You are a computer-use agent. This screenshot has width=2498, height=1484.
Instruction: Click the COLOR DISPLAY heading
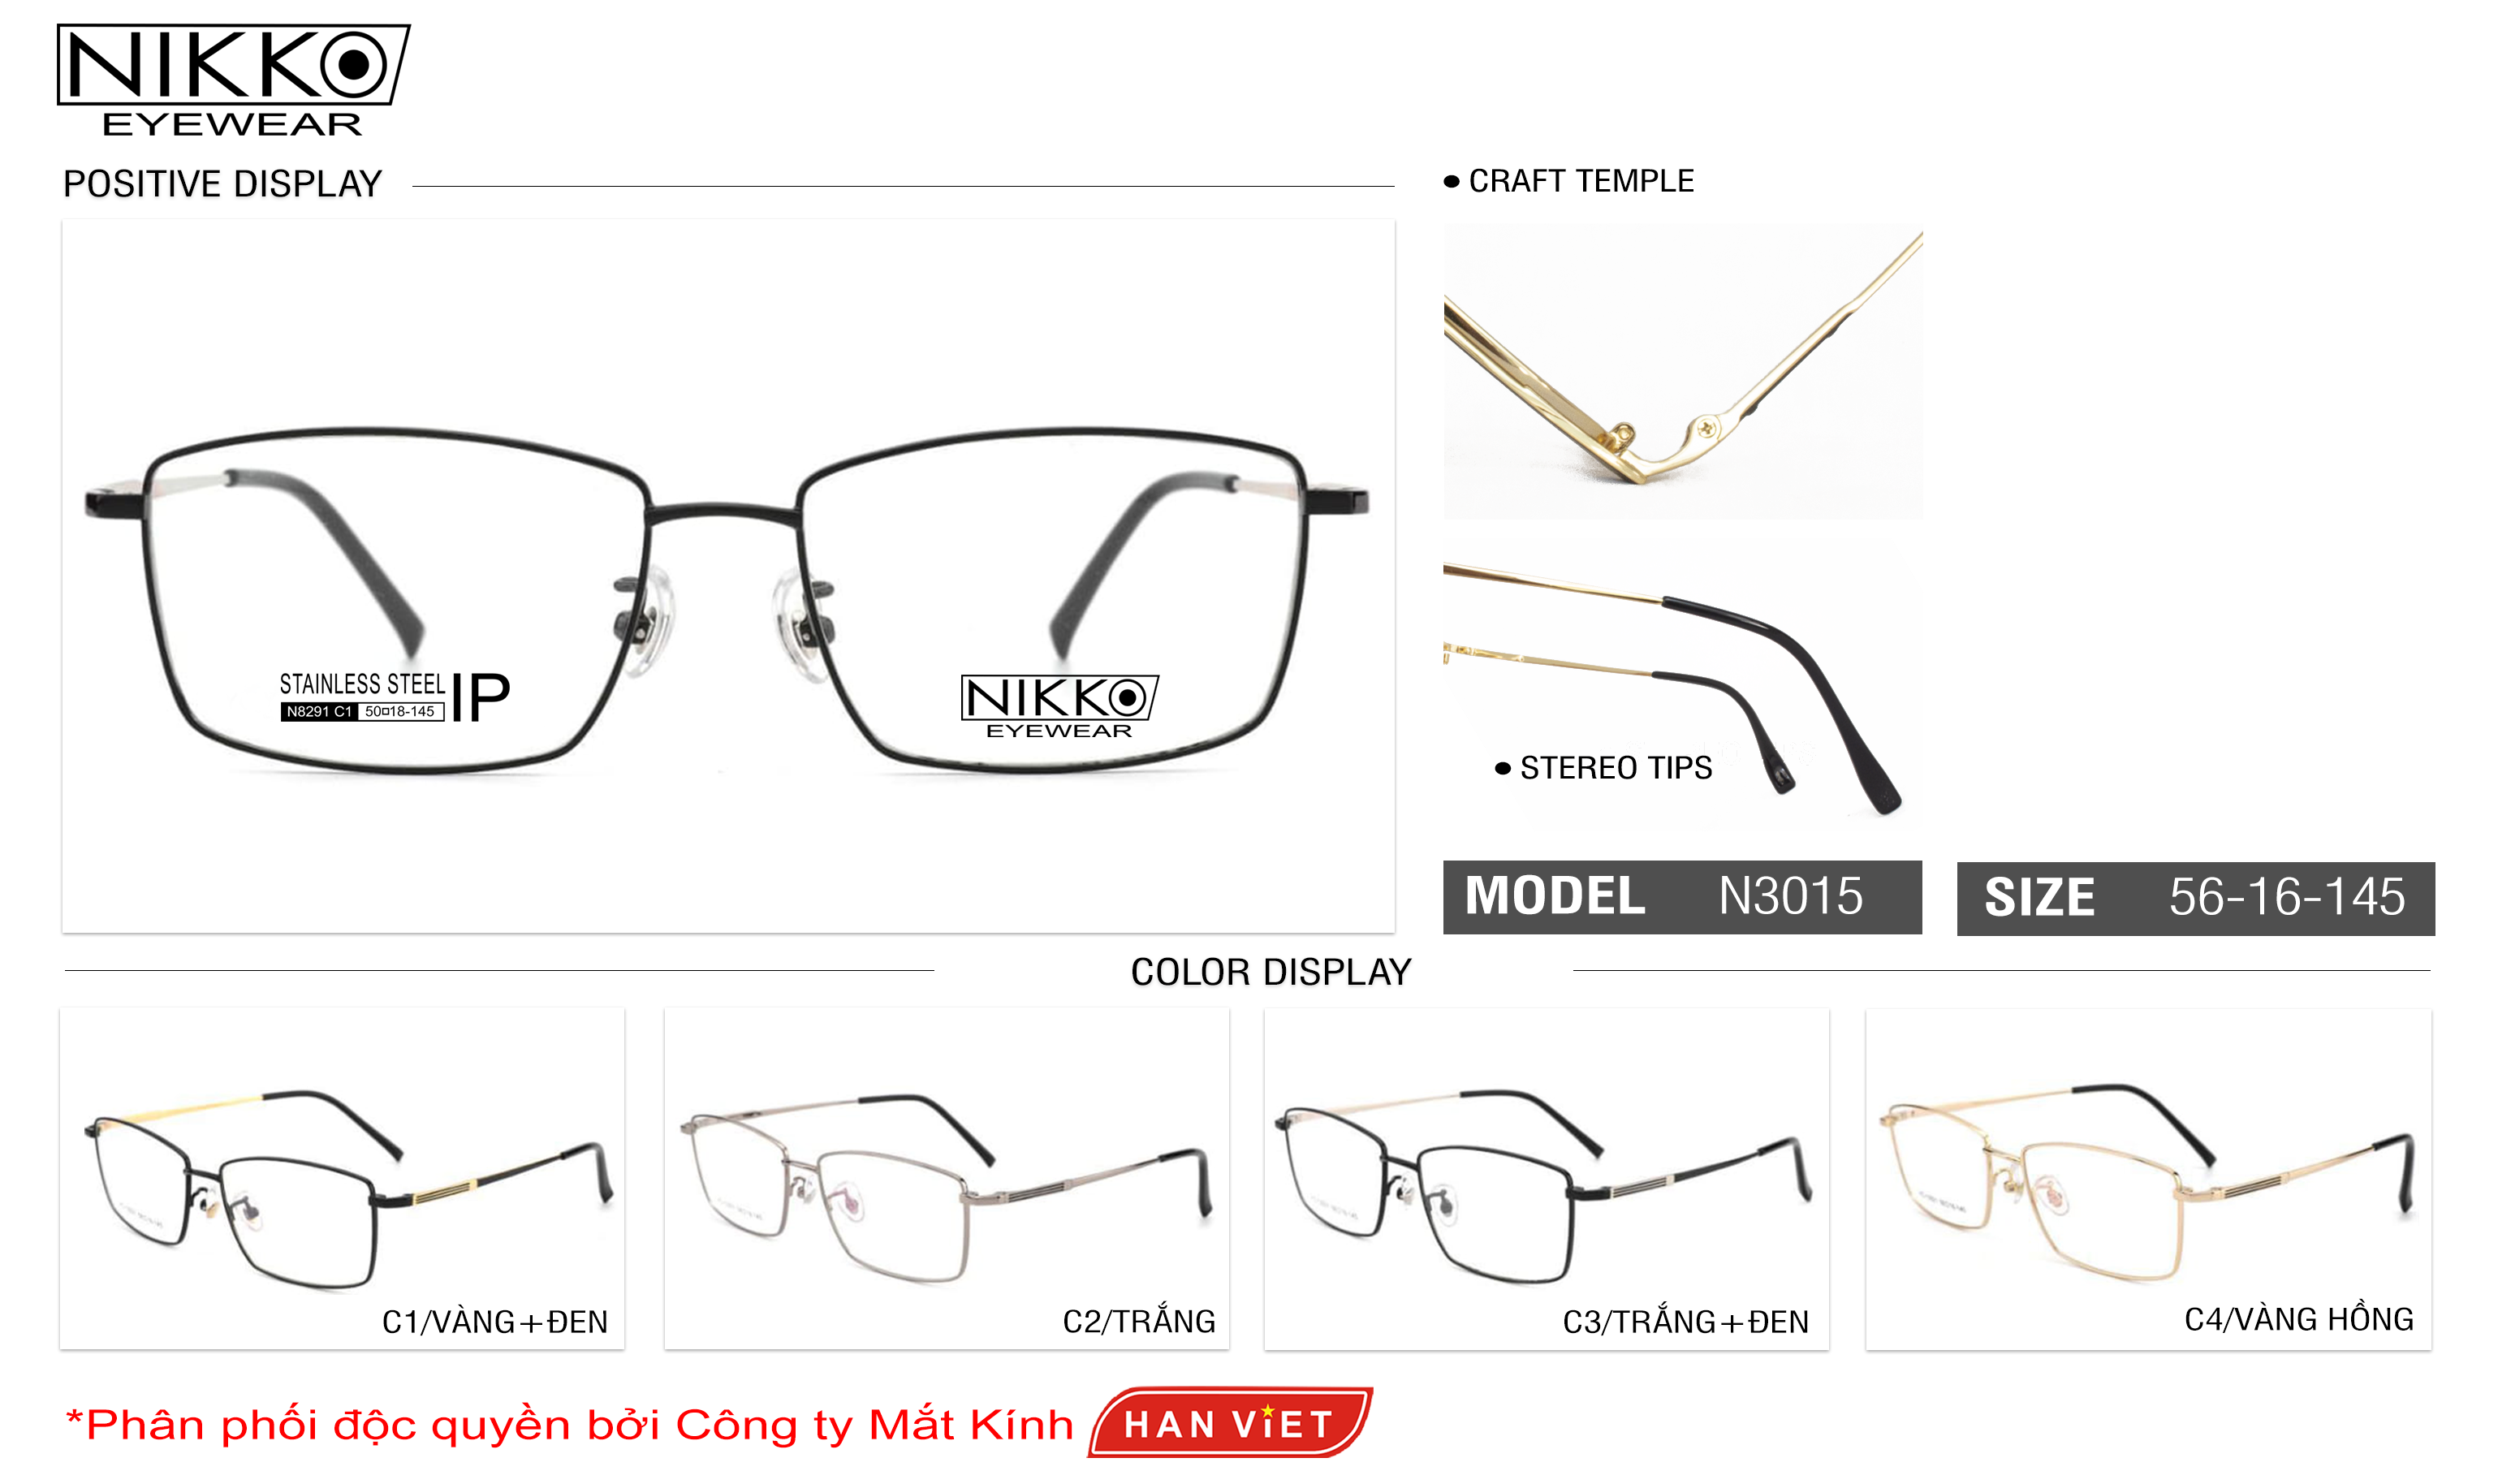pyautogui.click(x=1270, y=972)
